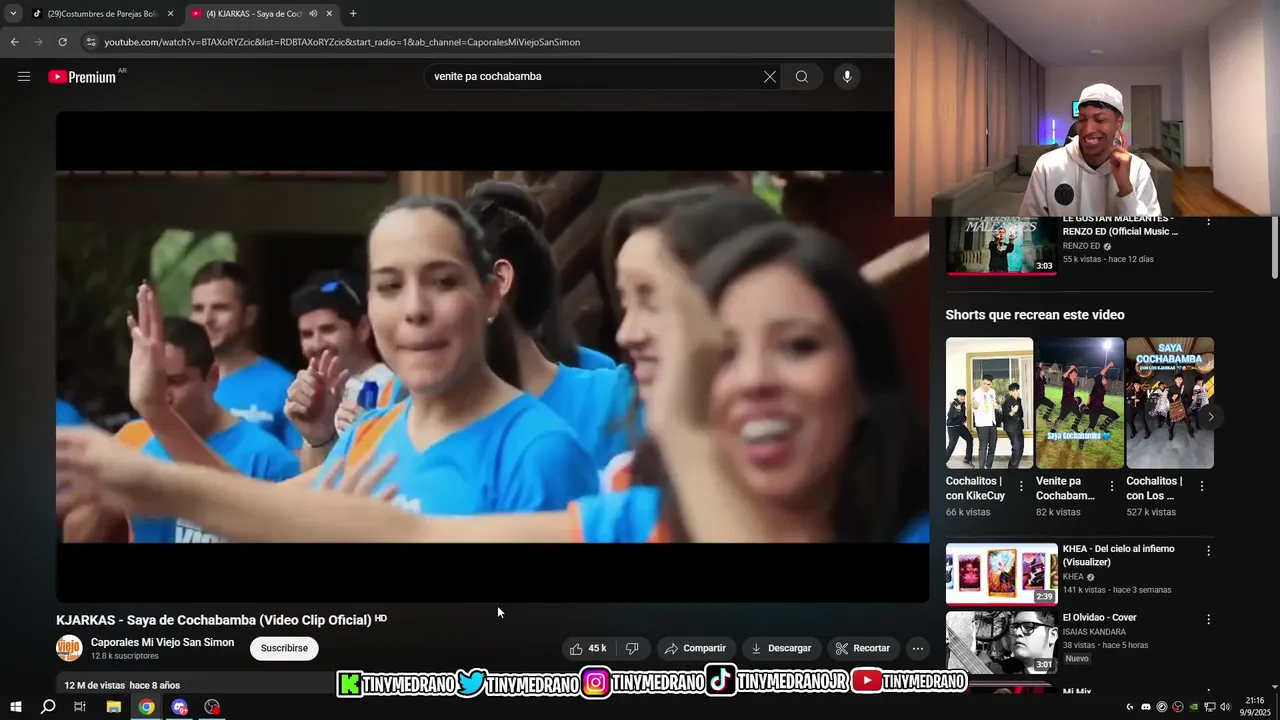
Task: Like the video with 45 k likes
Action: [588, 648]
